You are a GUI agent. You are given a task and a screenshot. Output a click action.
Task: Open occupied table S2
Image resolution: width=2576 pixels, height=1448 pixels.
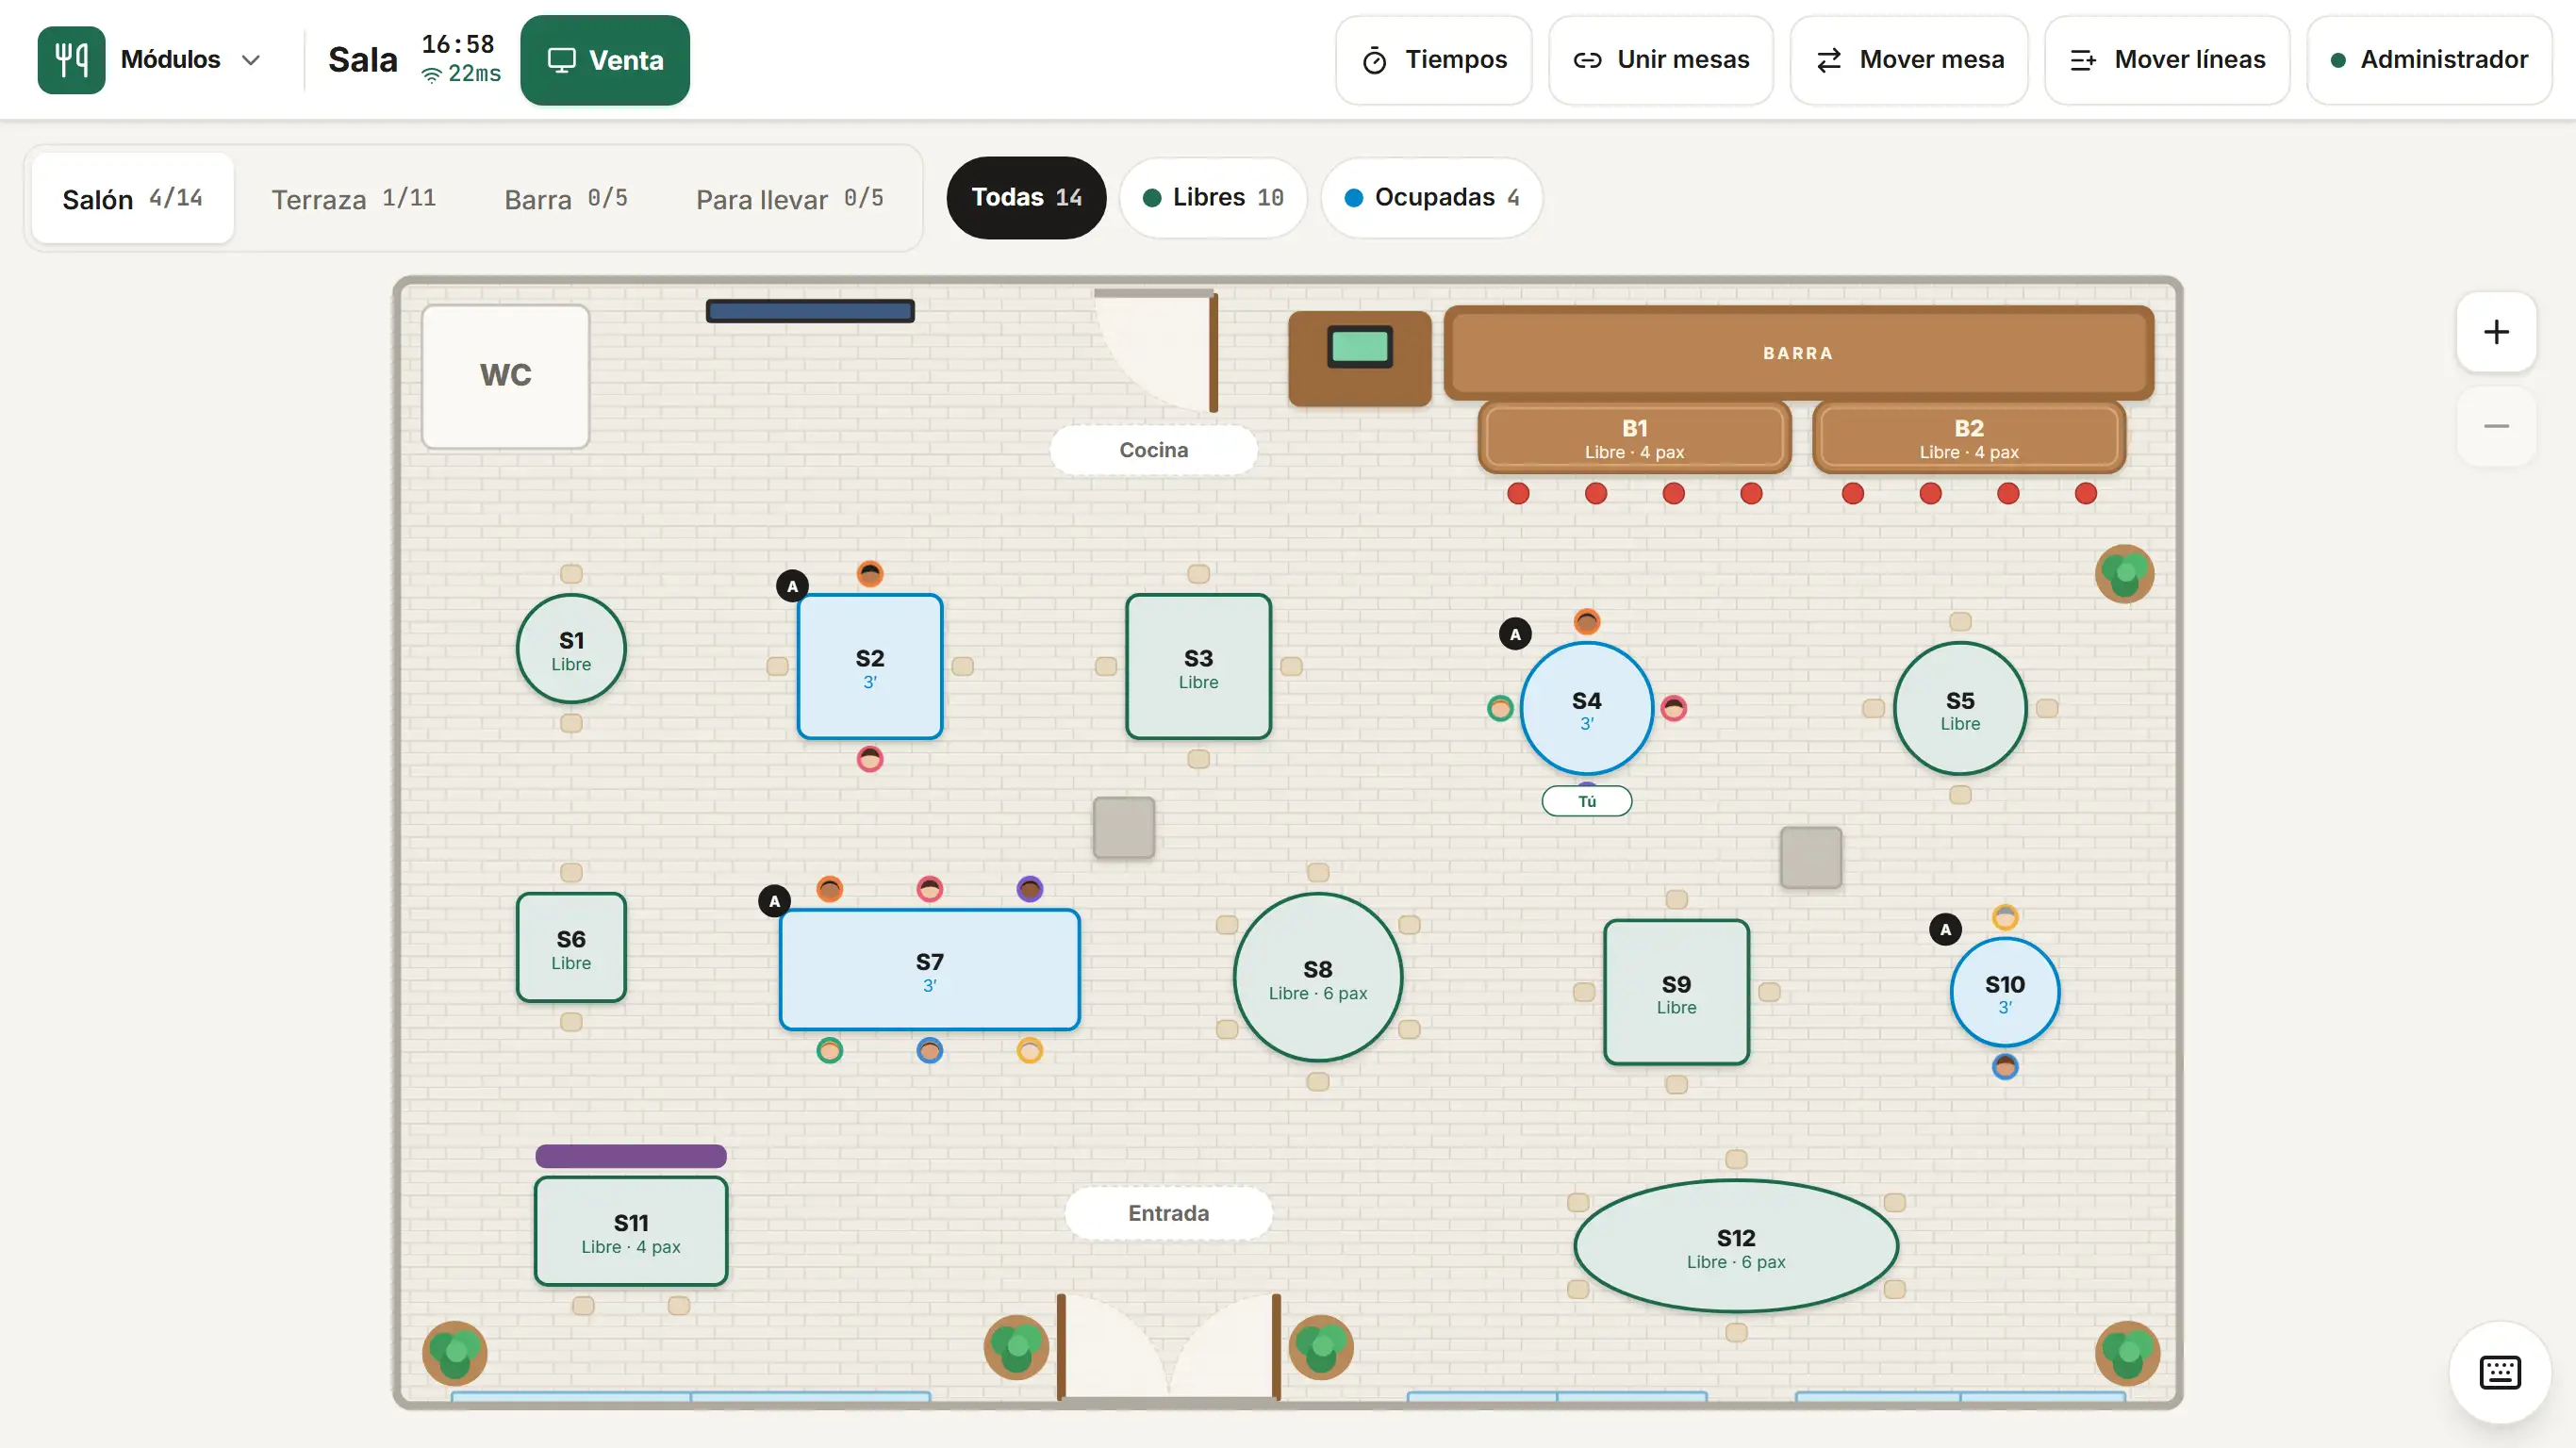click(x=870, y=667)
